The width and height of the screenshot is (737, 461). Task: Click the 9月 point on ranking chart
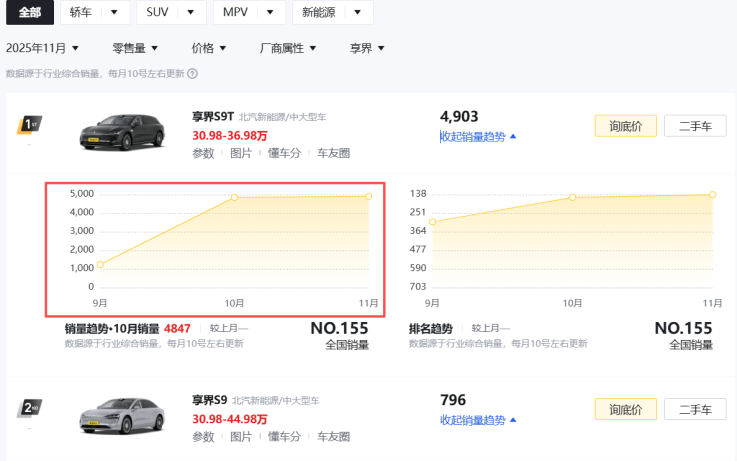coord(432,222)
